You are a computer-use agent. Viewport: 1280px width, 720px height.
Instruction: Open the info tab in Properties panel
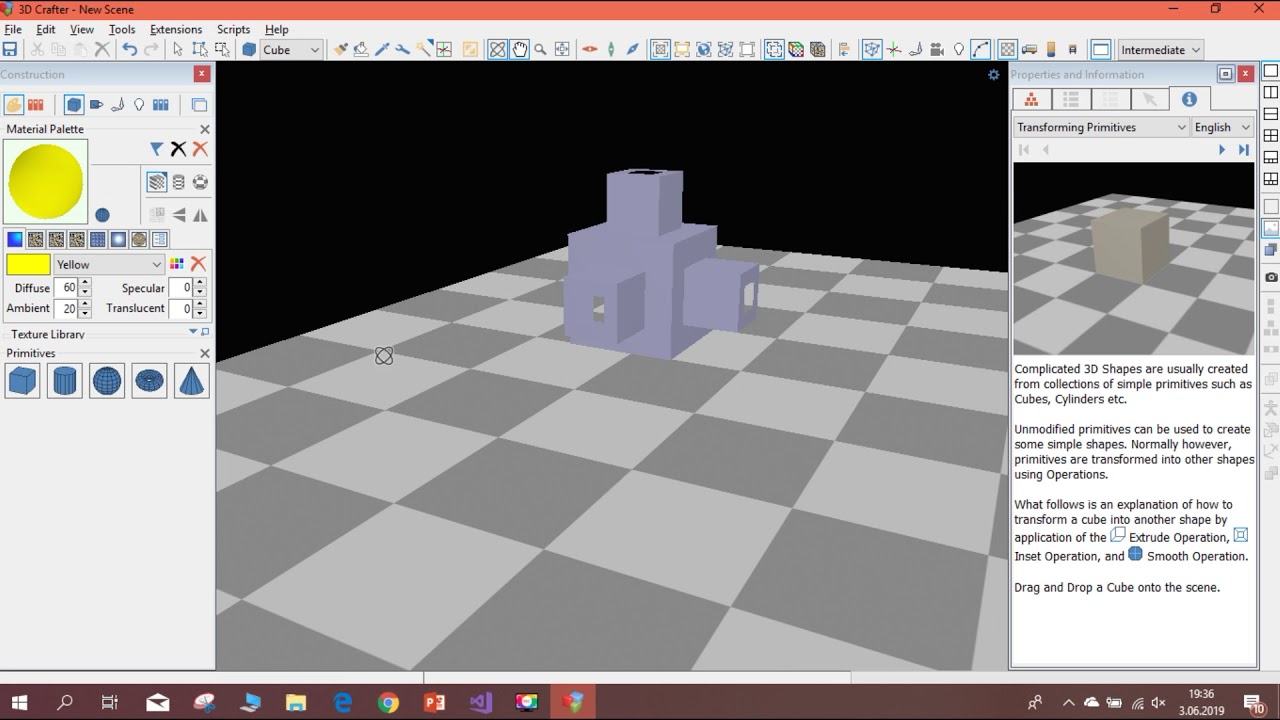(1189, 99)
